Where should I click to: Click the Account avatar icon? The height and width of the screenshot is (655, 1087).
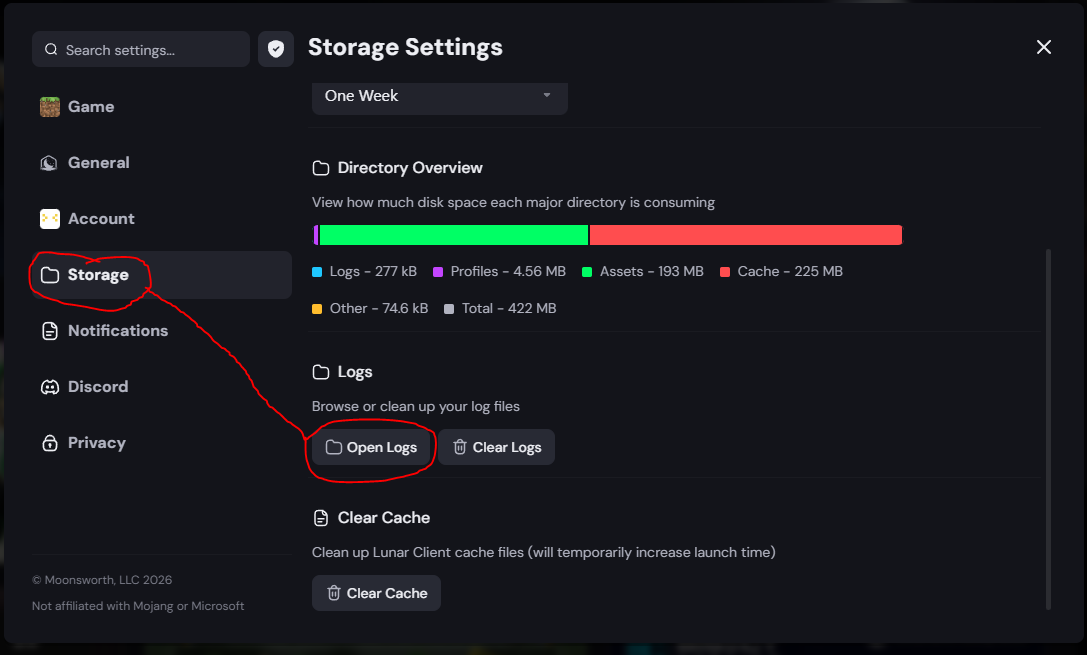click(x=50, y=219)
